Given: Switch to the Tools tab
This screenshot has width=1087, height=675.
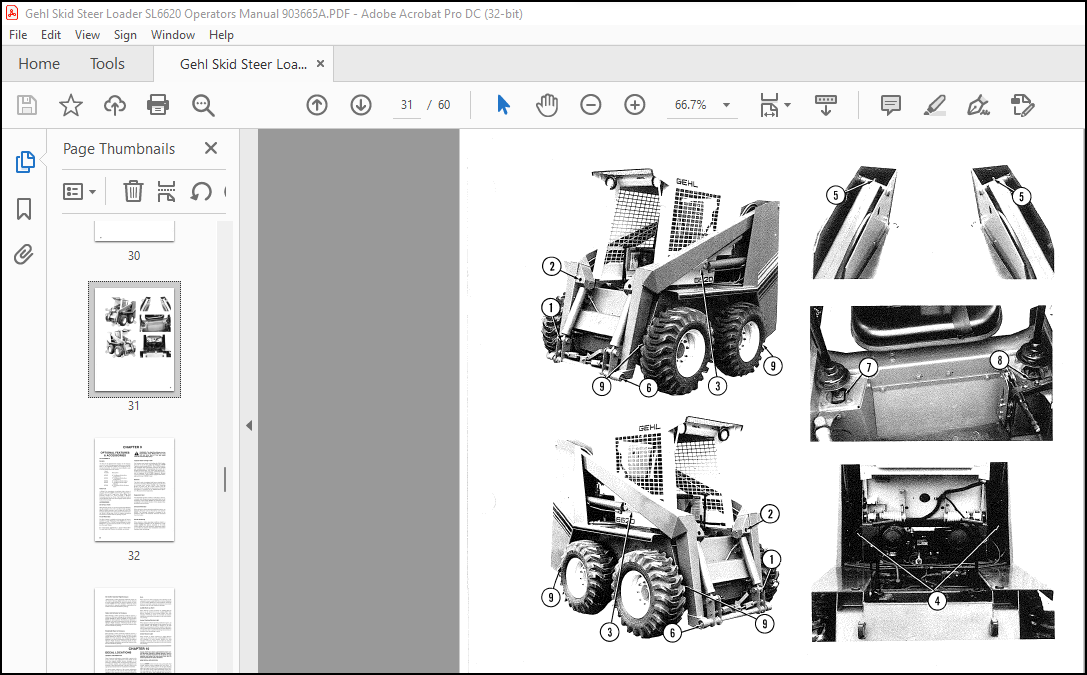Looking at the screenshot, I should click(x=107, y=64).
